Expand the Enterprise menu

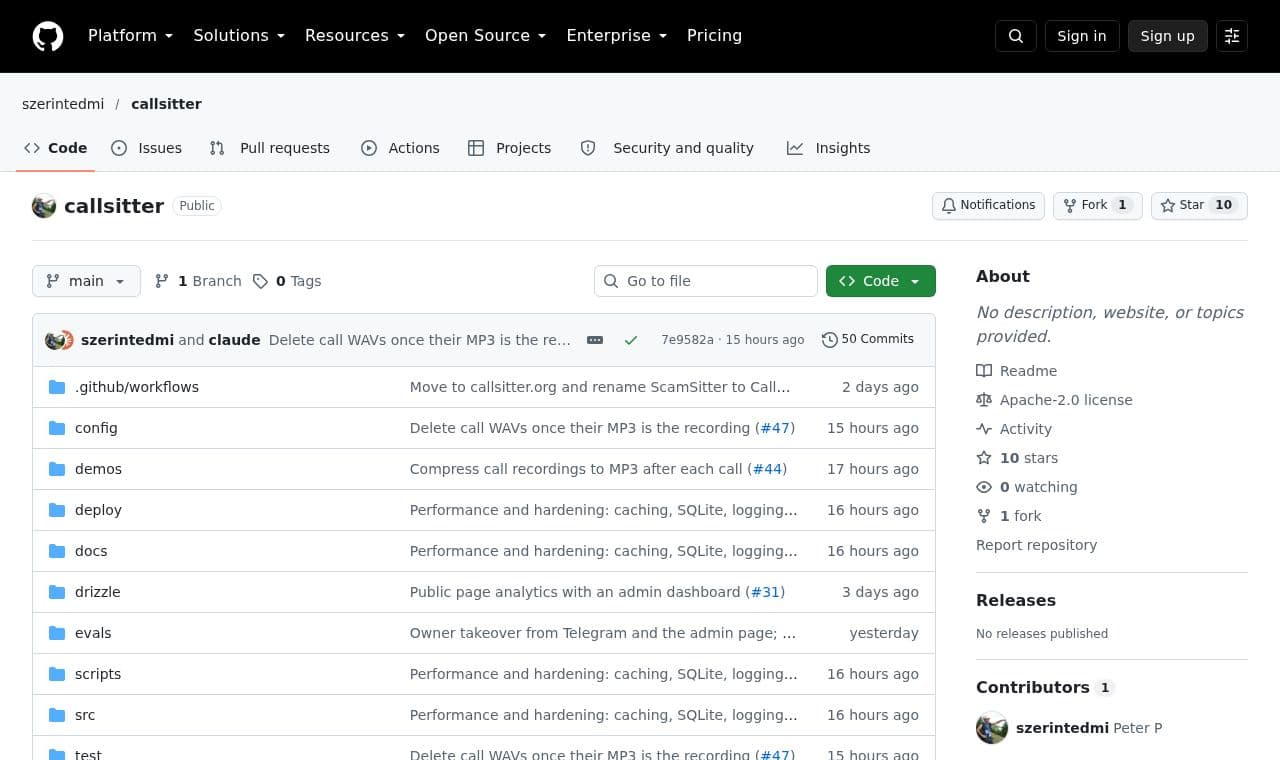coord(616,36)
